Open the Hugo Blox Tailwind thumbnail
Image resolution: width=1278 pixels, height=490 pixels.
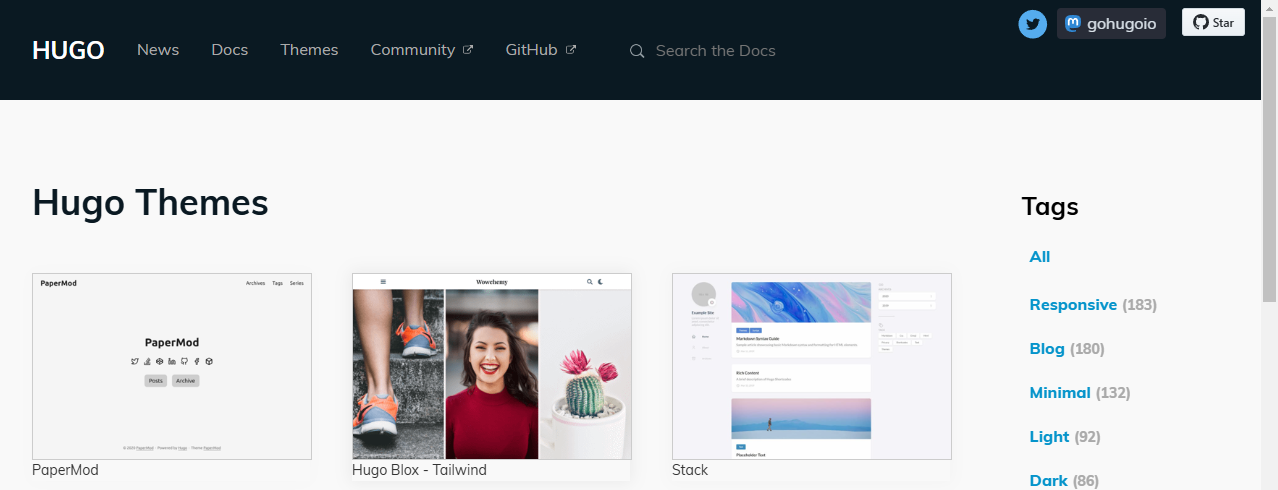491,366
